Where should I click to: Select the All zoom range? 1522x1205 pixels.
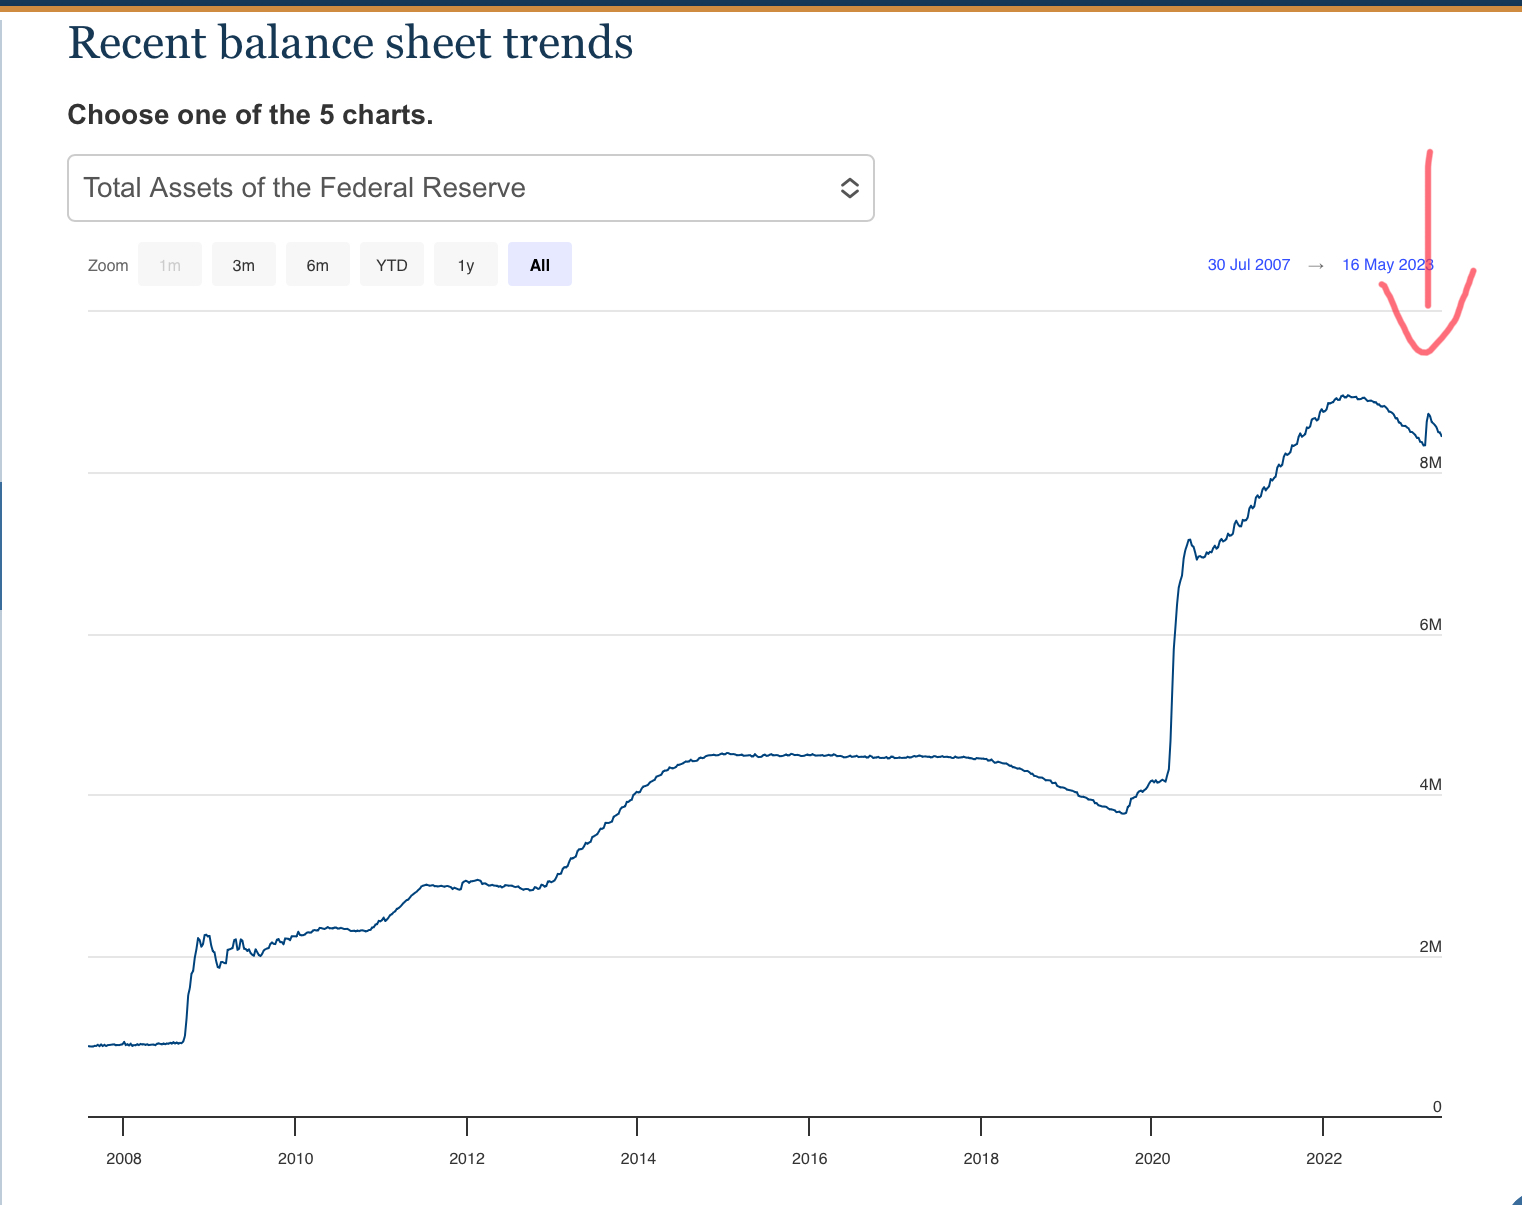(x=540, y=265)
